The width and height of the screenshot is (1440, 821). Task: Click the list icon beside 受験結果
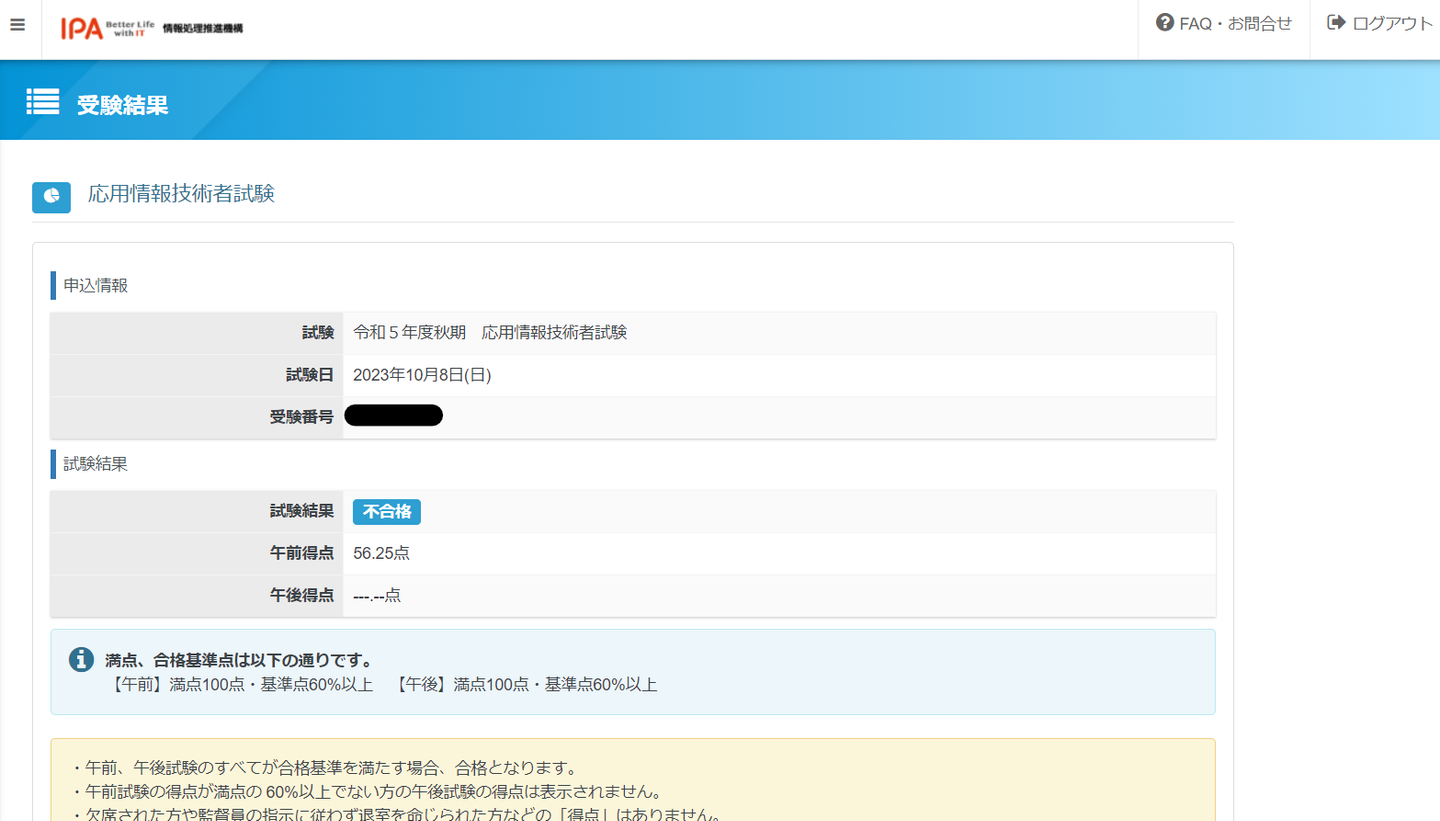tap(43, 102)
